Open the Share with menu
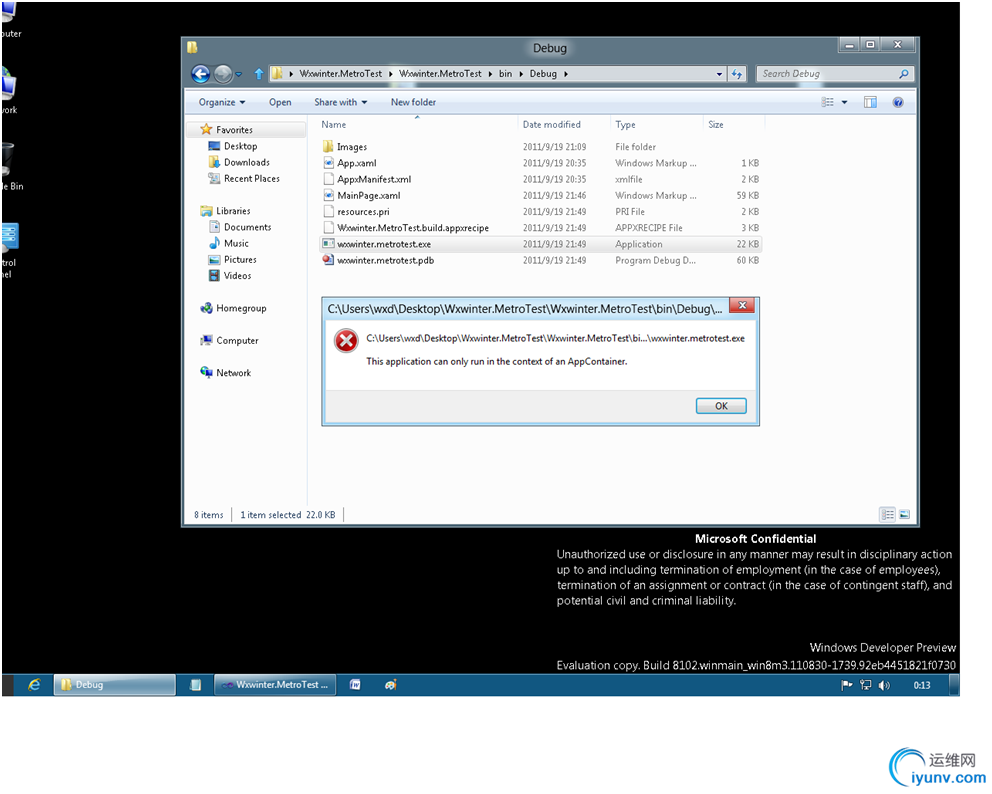The image size is (992, 794). [340, 102]
